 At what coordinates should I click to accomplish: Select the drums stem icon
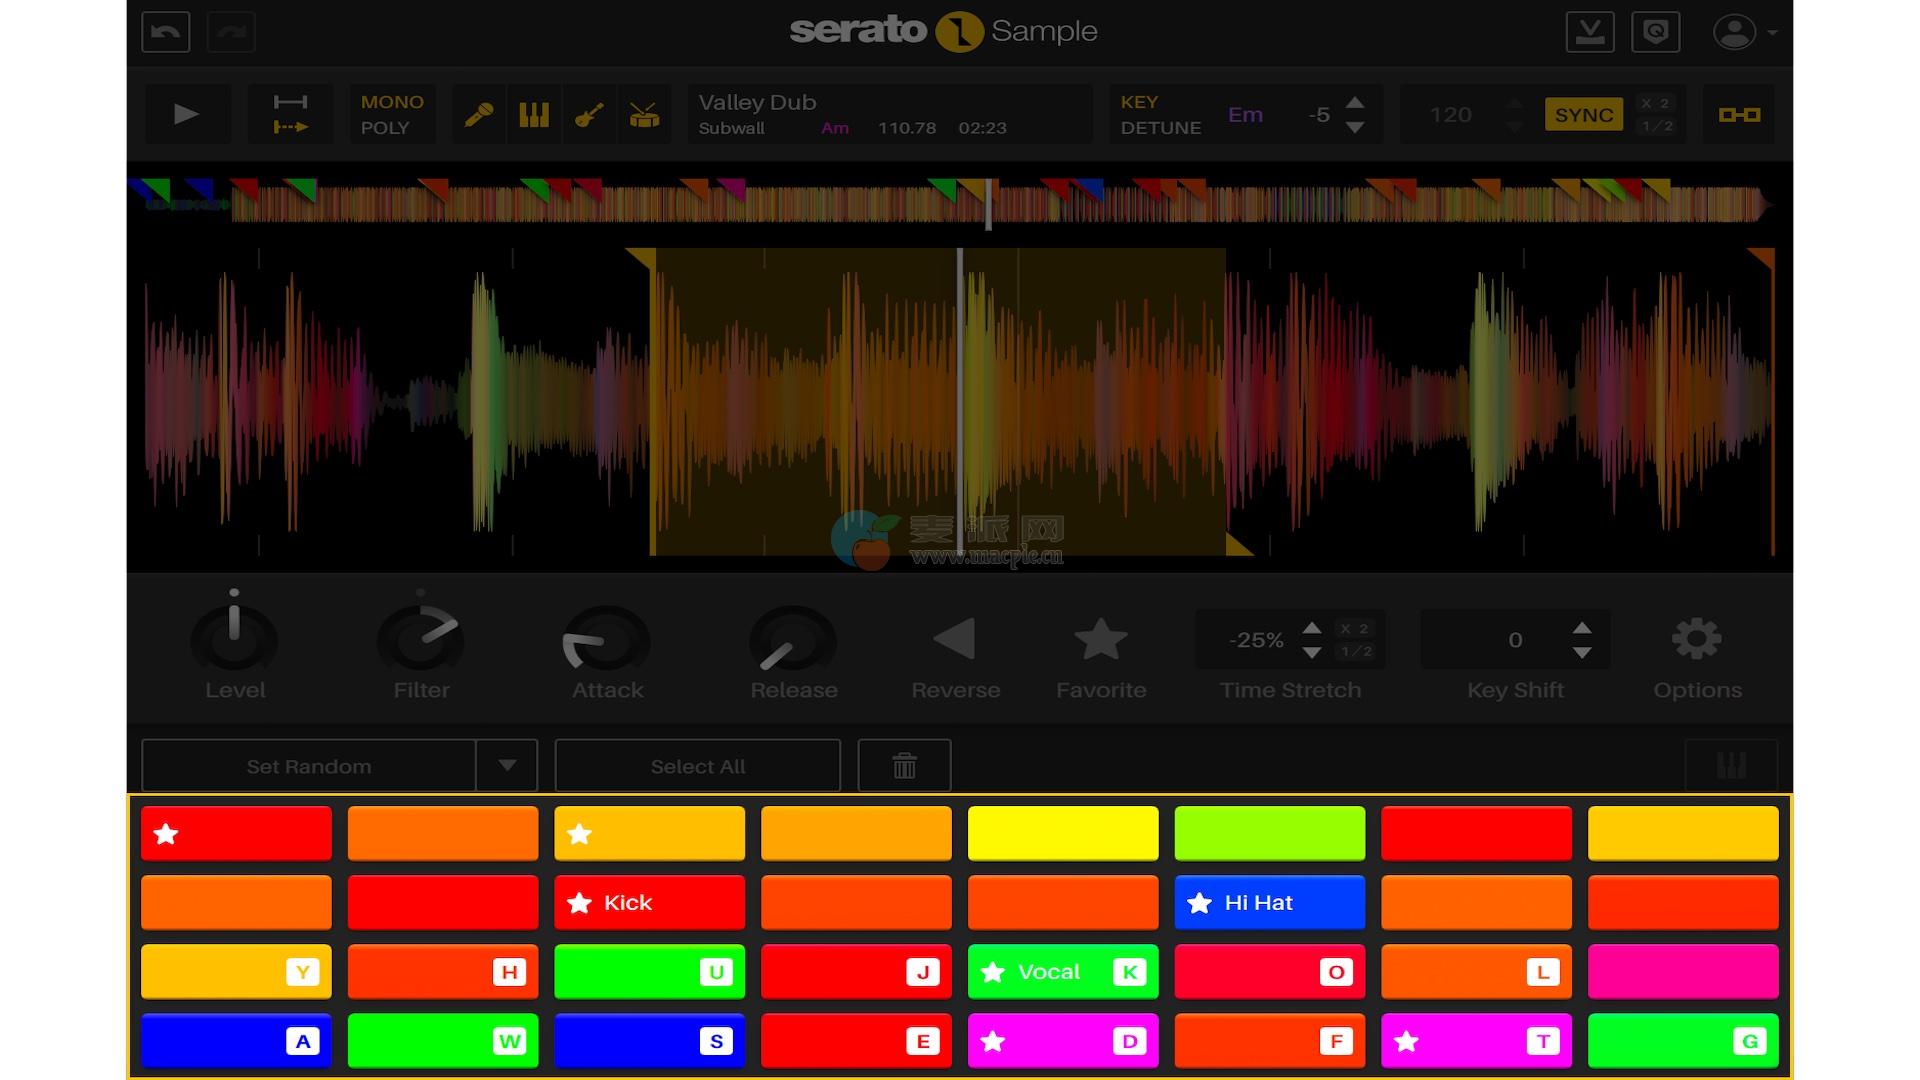tap(644, 115)
